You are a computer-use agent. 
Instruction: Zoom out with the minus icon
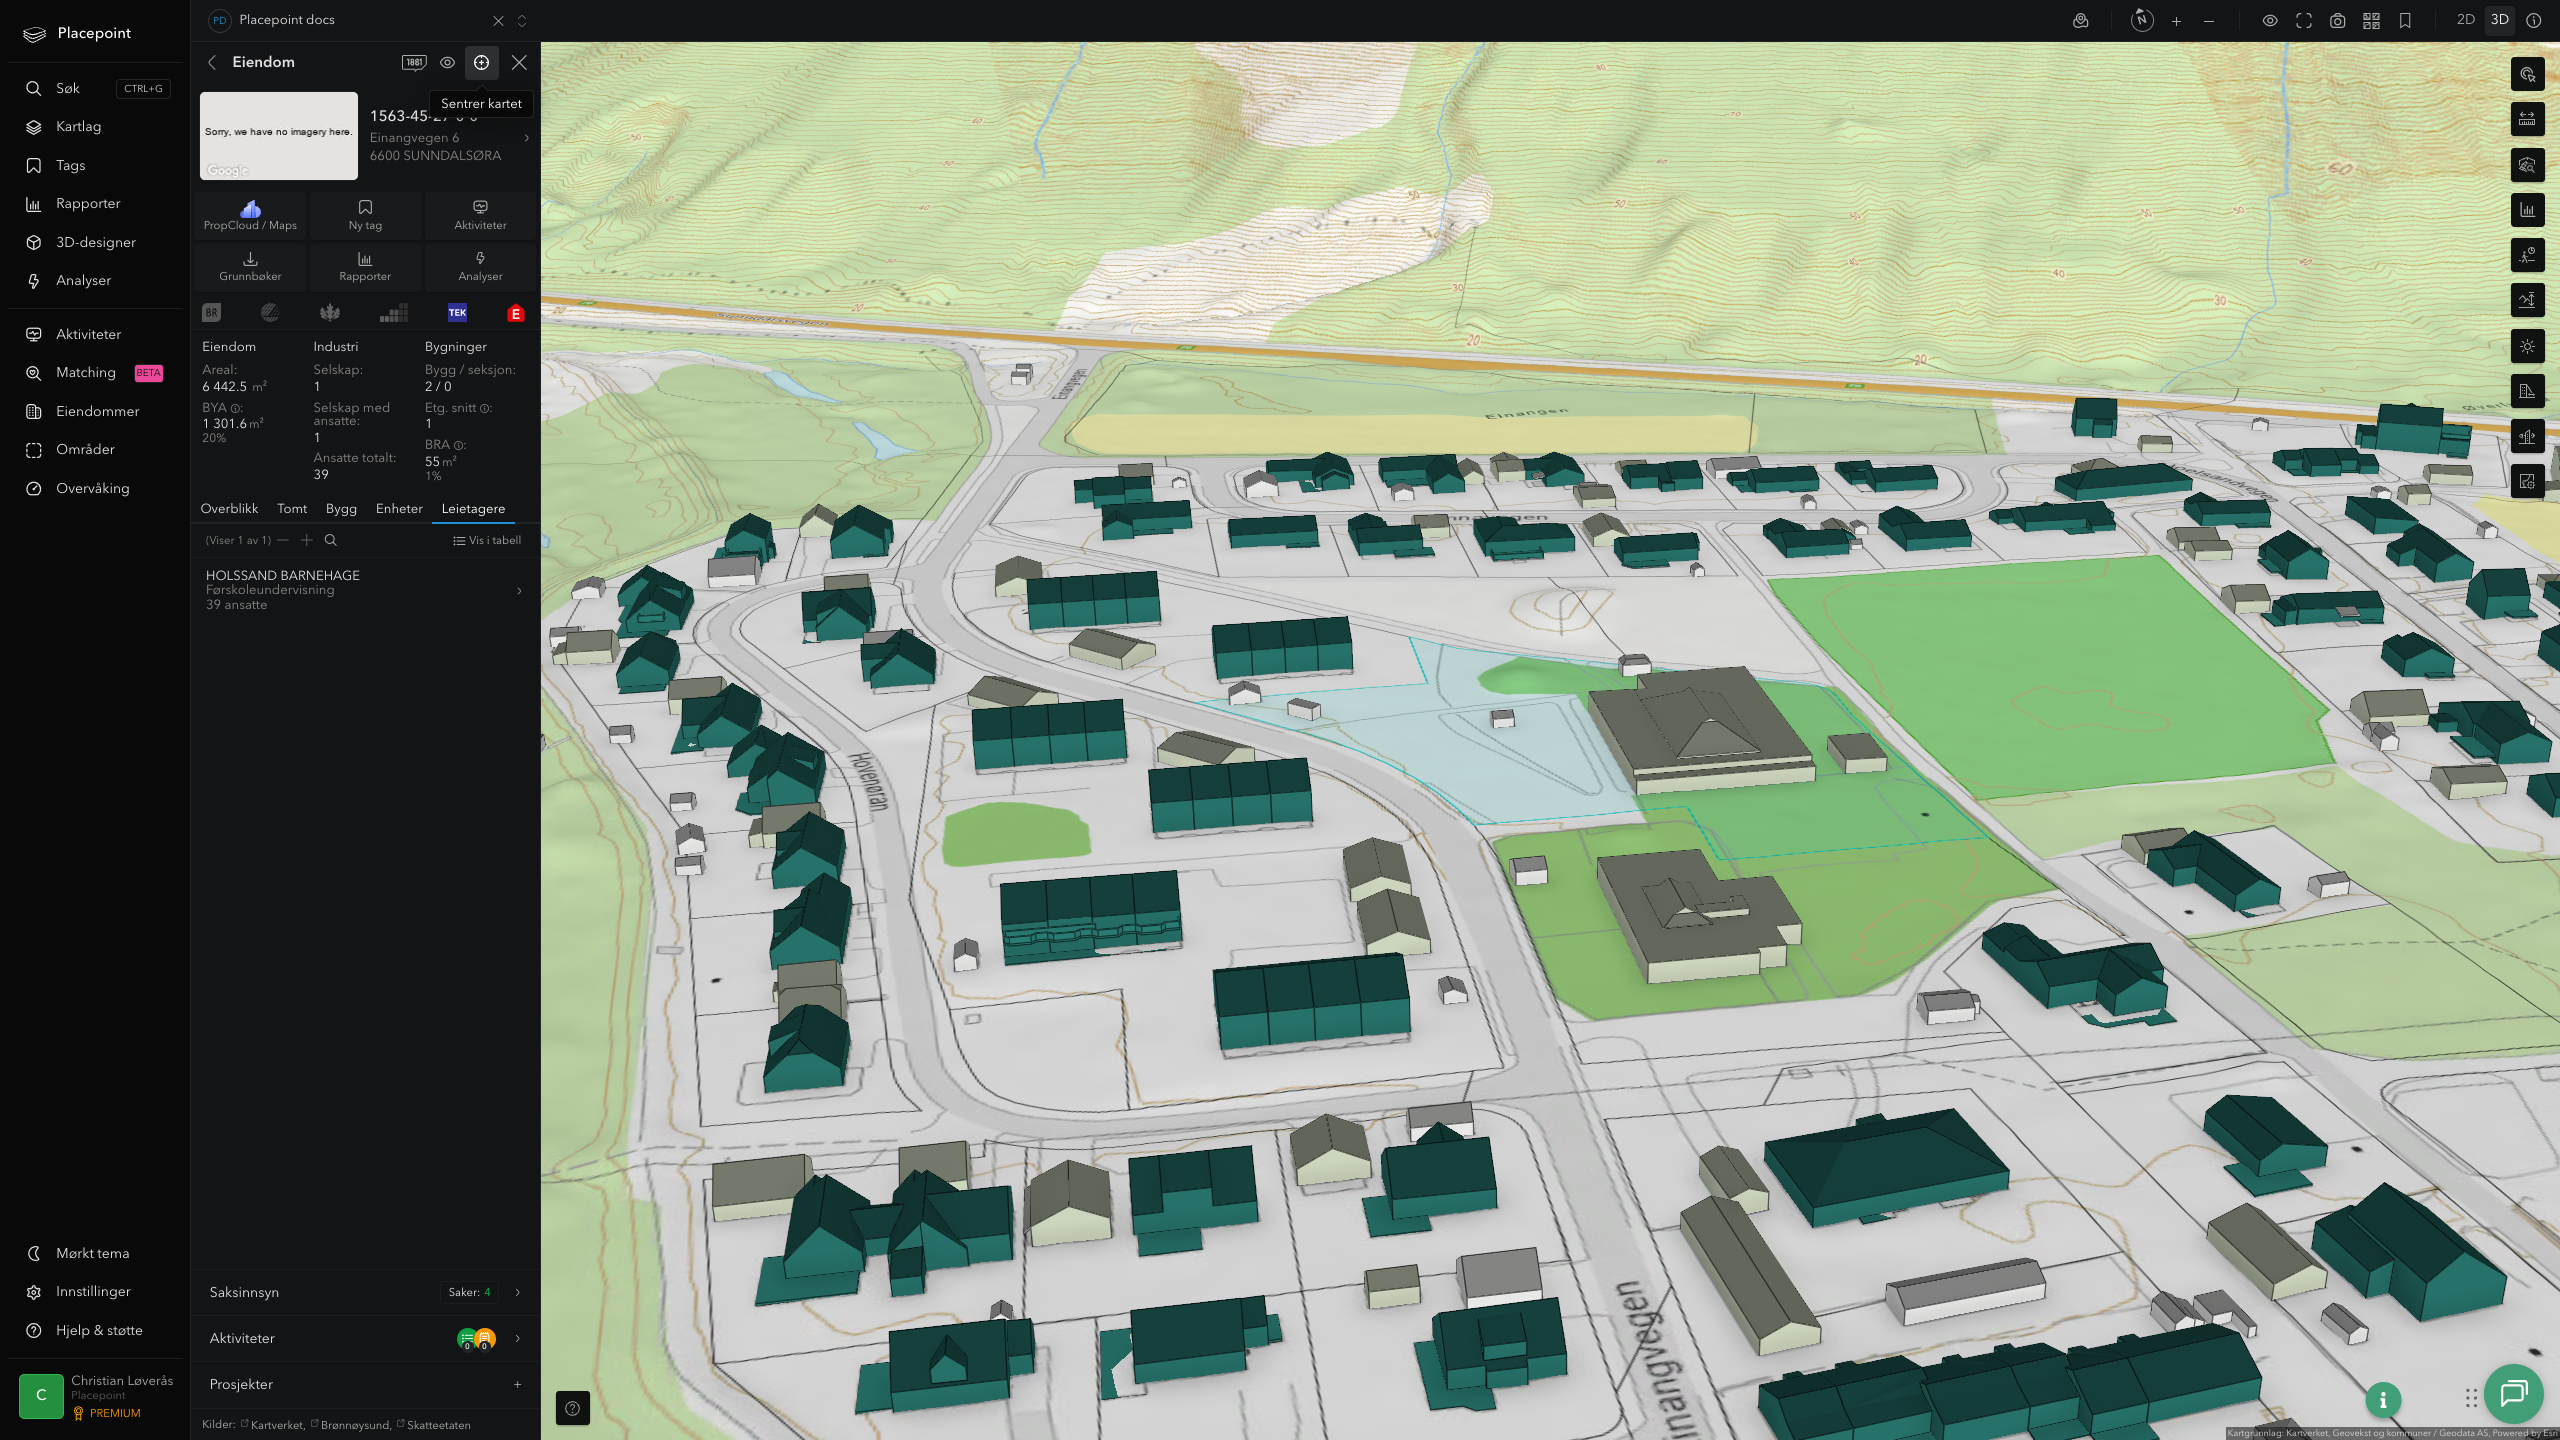click(x=2209, y=21)
